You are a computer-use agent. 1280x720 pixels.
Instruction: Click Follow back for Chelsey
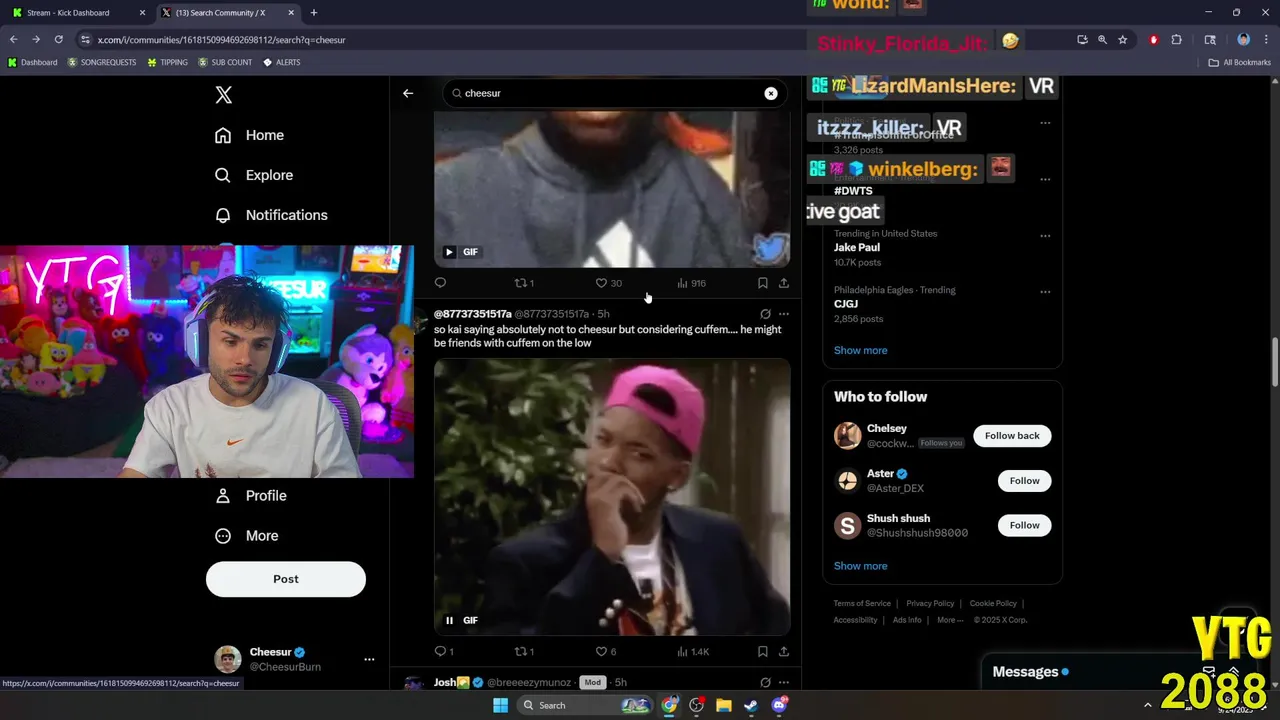(1012, 436)
